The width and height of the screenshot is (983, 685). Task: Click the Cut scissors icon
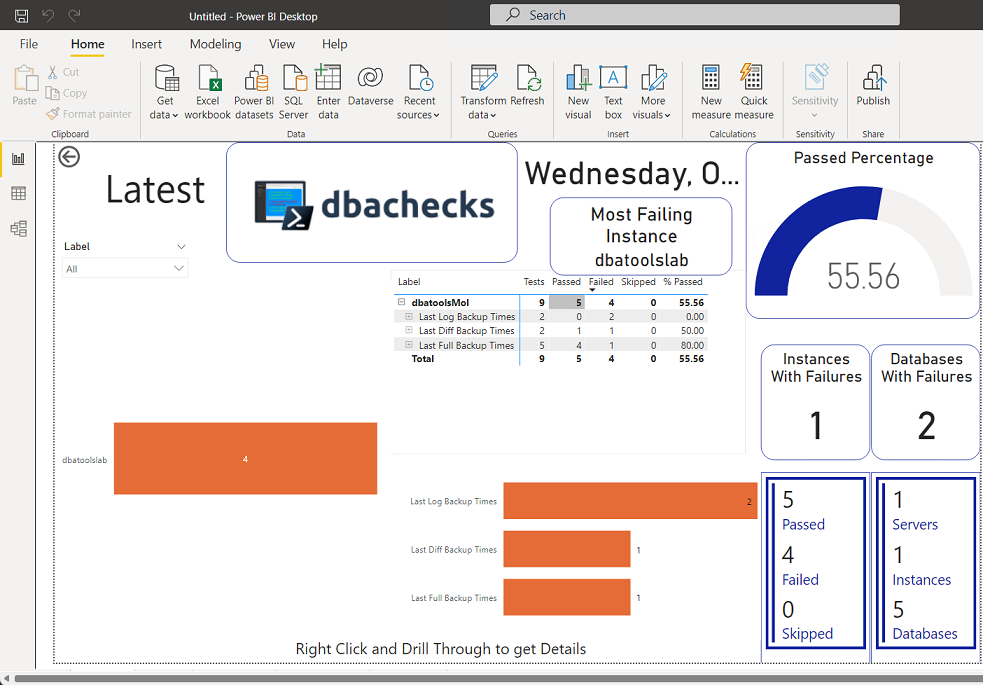tap(53, 72)
